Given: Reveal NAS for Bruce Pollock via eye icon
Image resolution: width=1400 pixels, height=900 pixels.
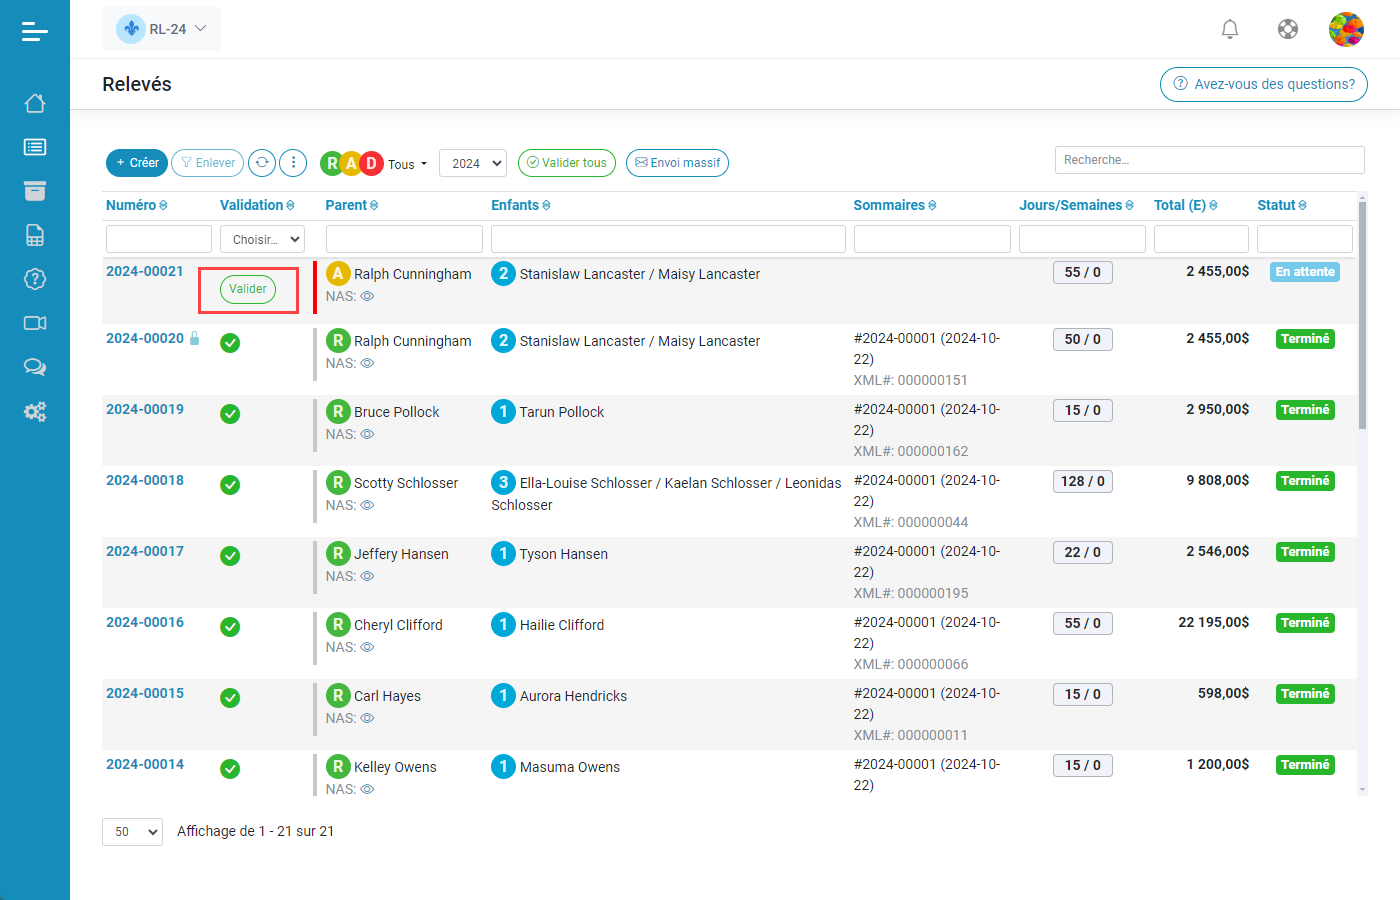Looking at the screenshot, I should (367, 435).
